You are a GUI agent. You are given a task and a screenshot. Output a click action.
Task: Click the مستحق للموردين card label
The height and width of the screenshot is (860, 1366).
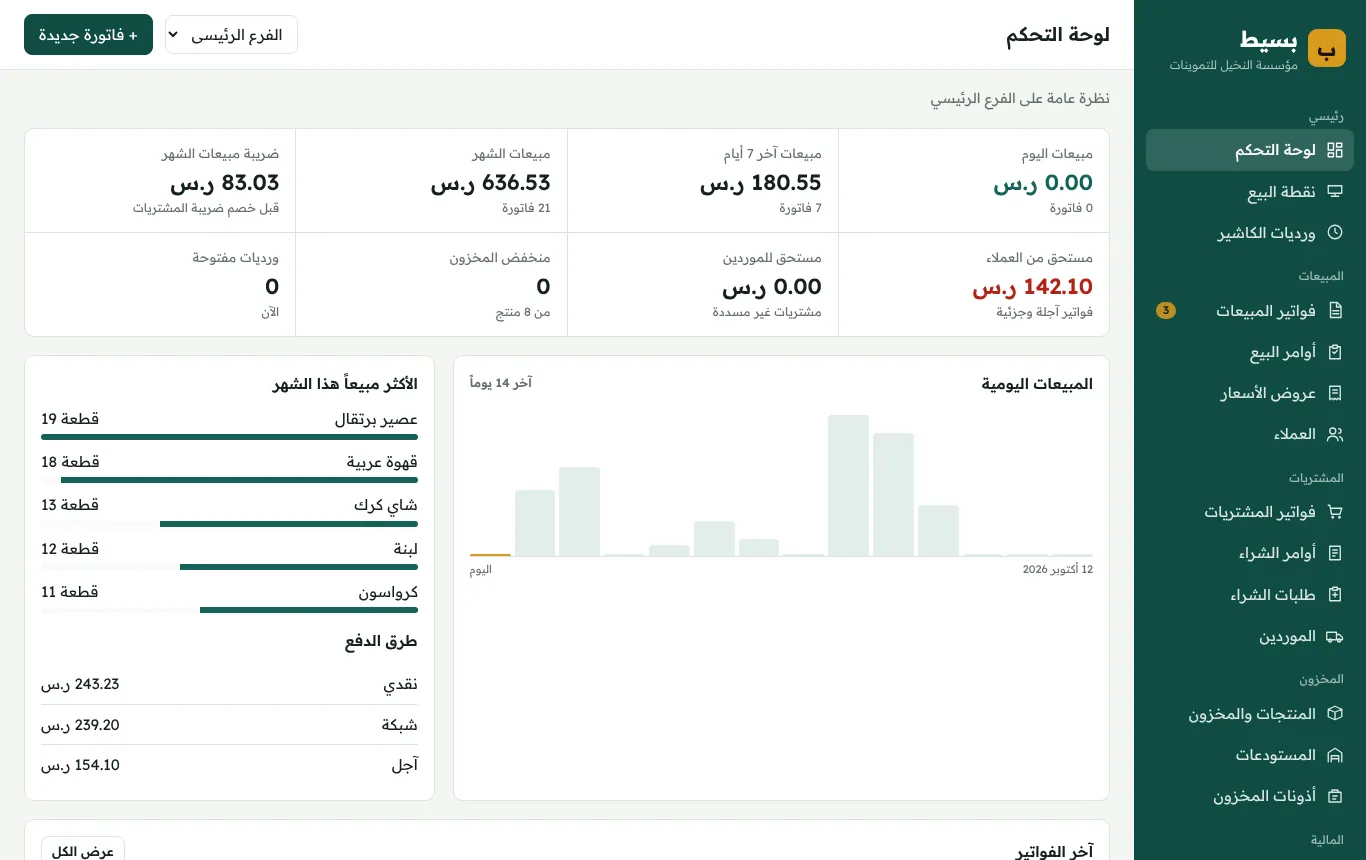(772, 258)
